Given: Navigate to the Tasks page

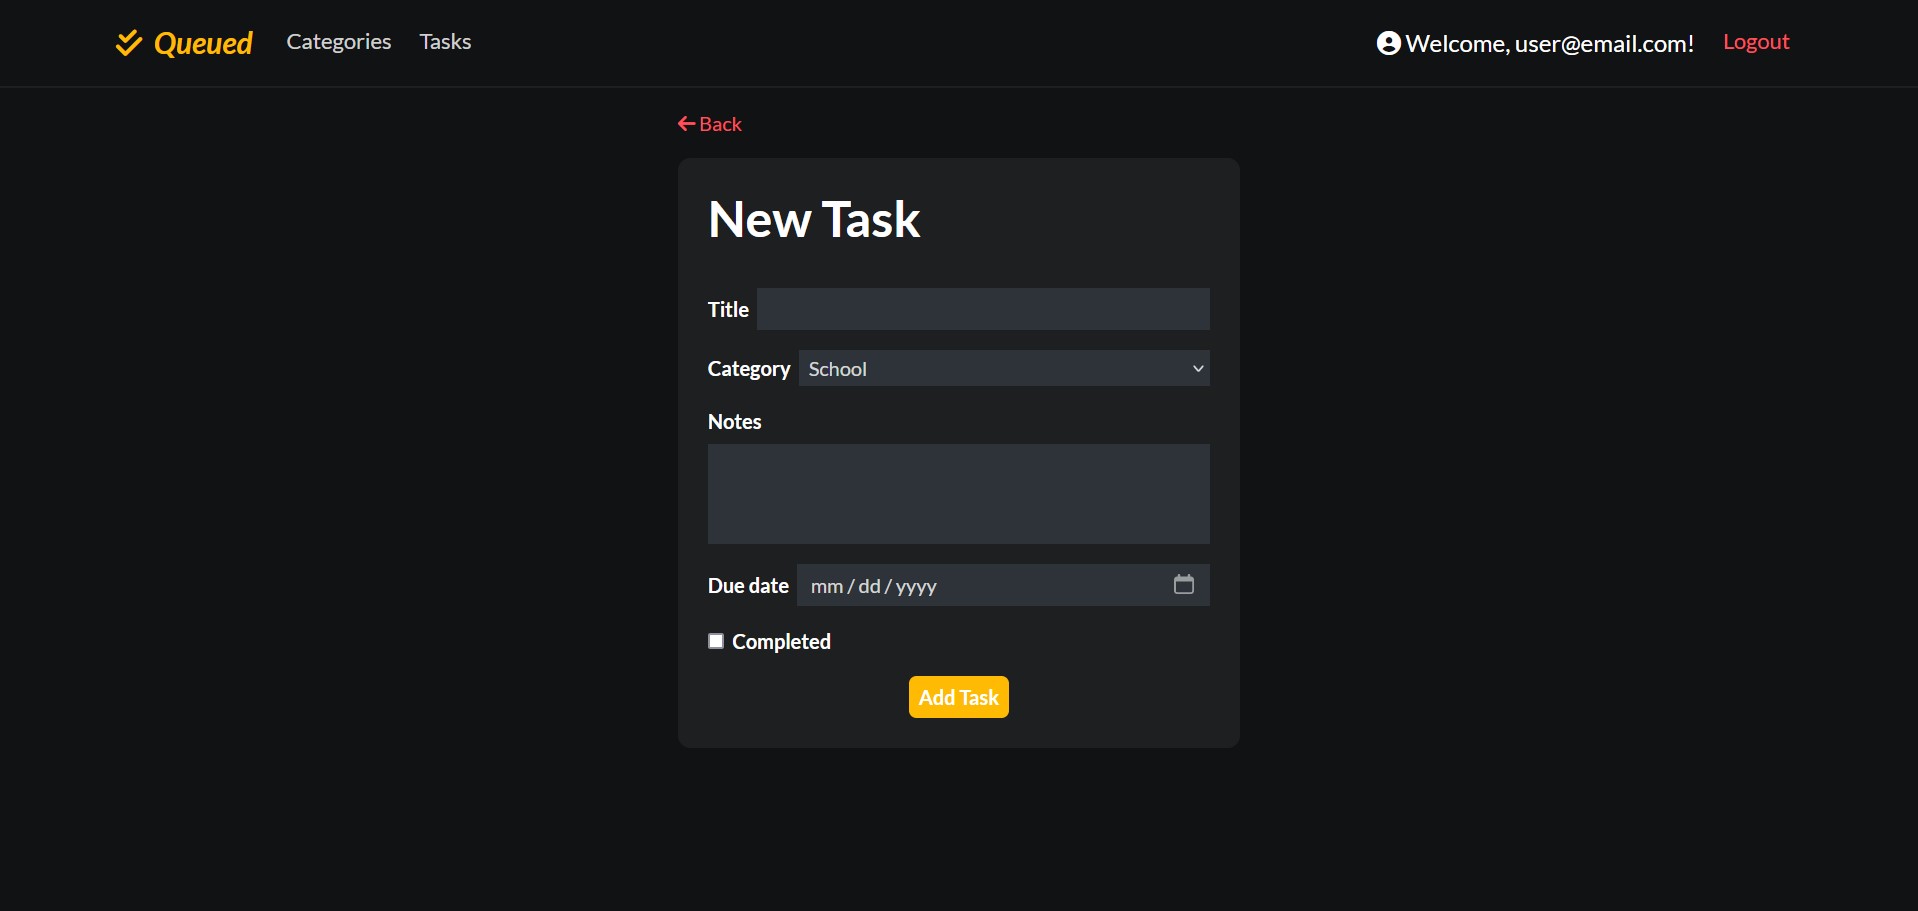Looking at the screenshot, I should click(444, 42).
